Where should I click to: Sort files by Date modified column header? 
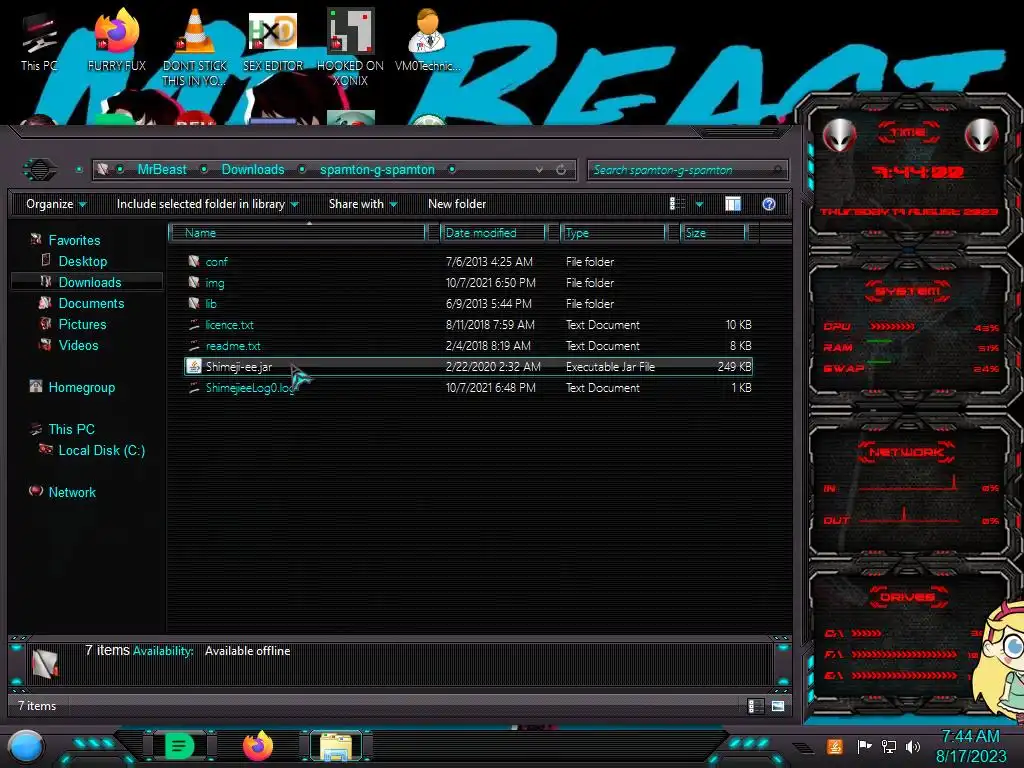pos(493,233)
